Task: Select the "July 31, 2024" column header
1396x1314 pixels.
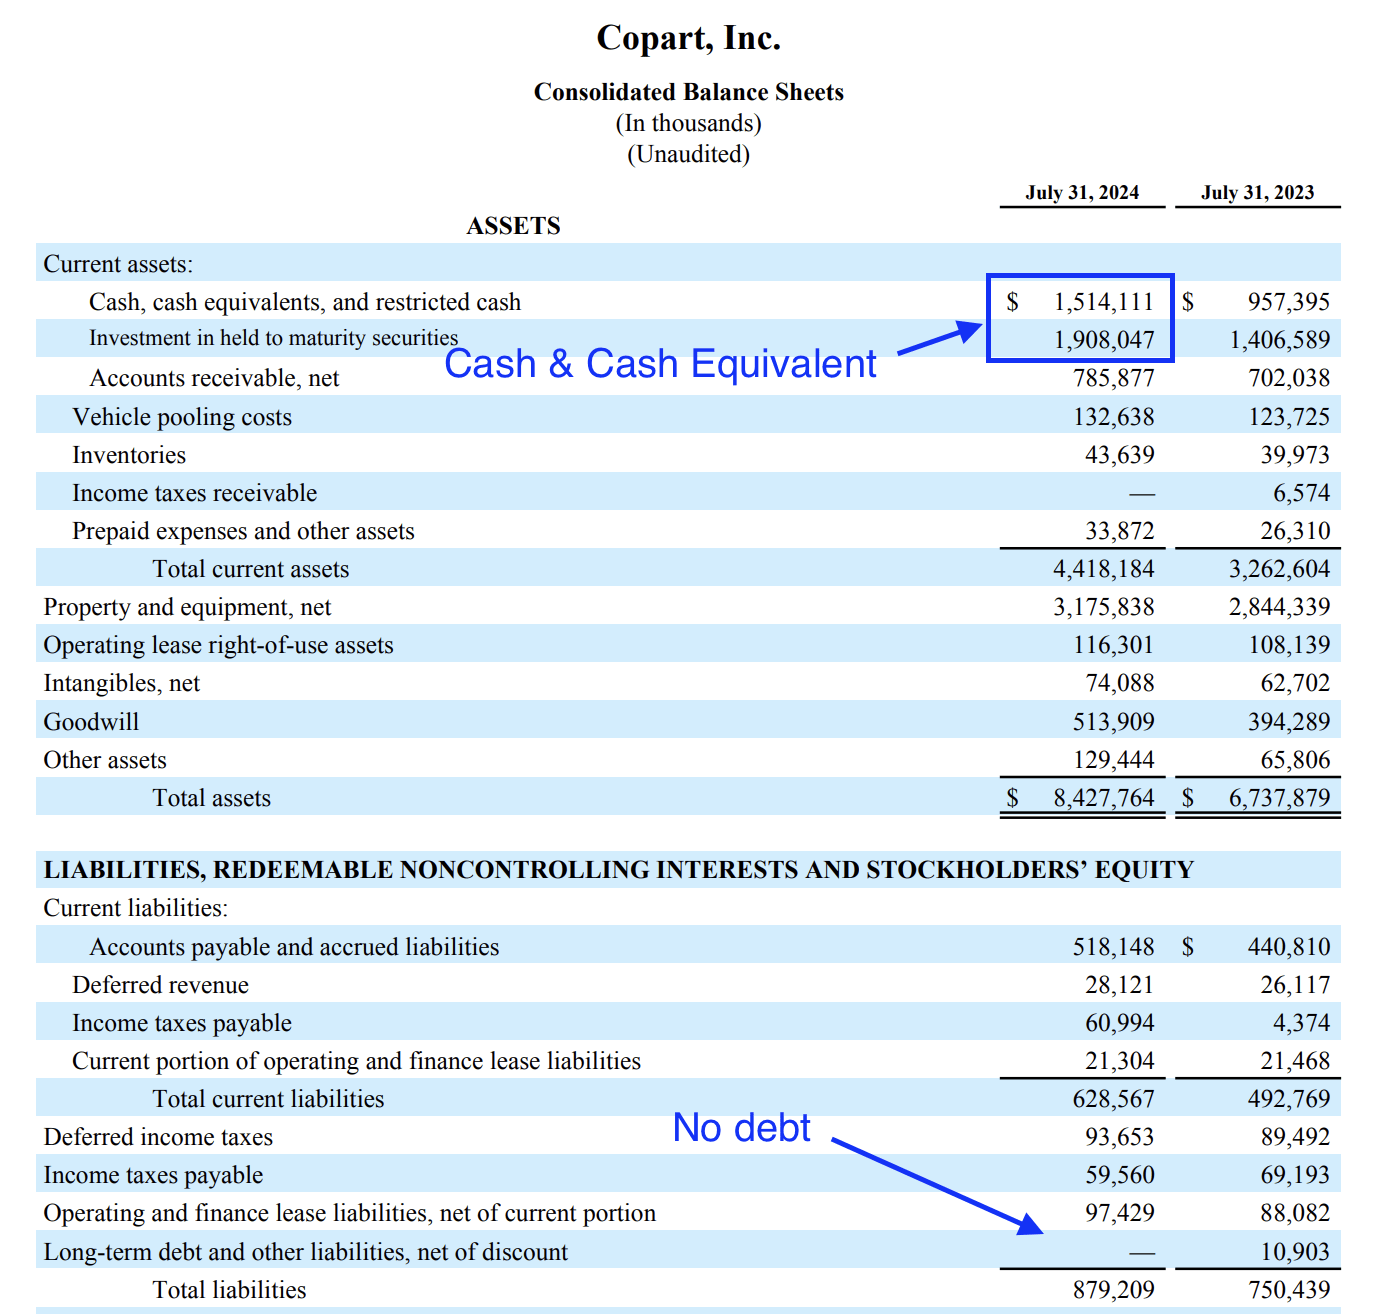Action: [x=1082, y=192]
